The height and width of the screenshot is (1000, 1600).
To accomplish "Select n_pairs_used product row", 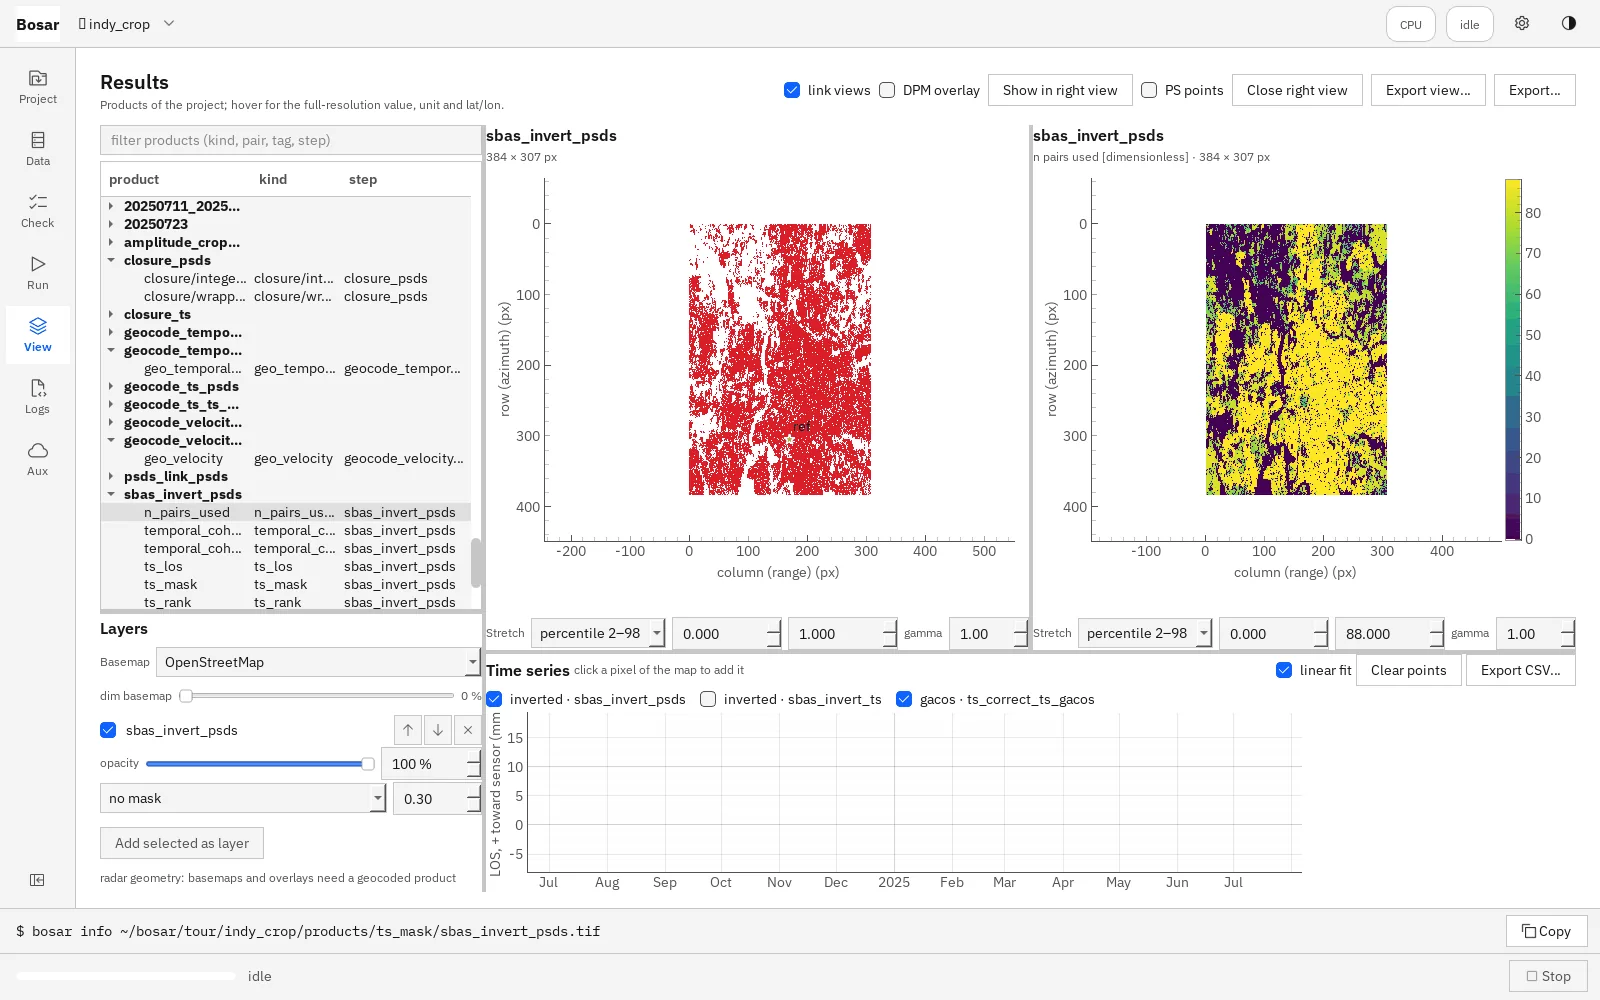I will point(286,512).
